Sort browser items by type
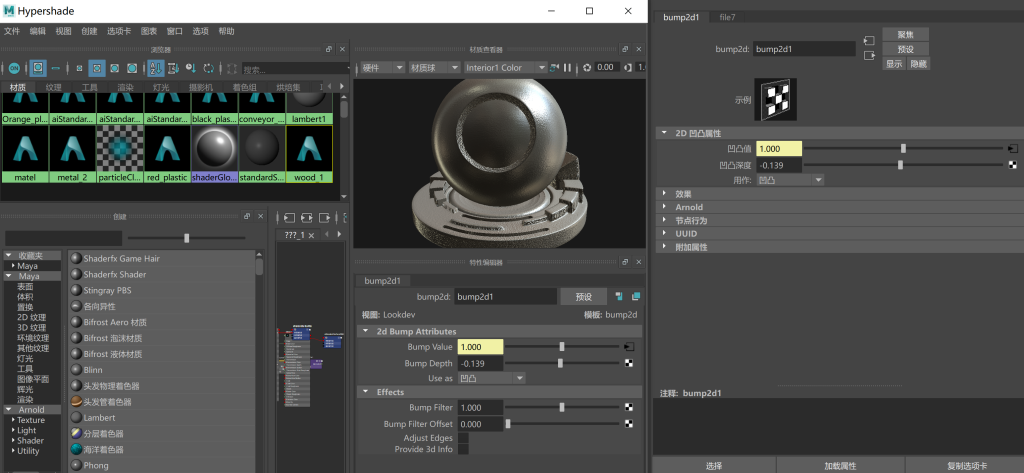1024x473 pixels. tap(173, 68)
